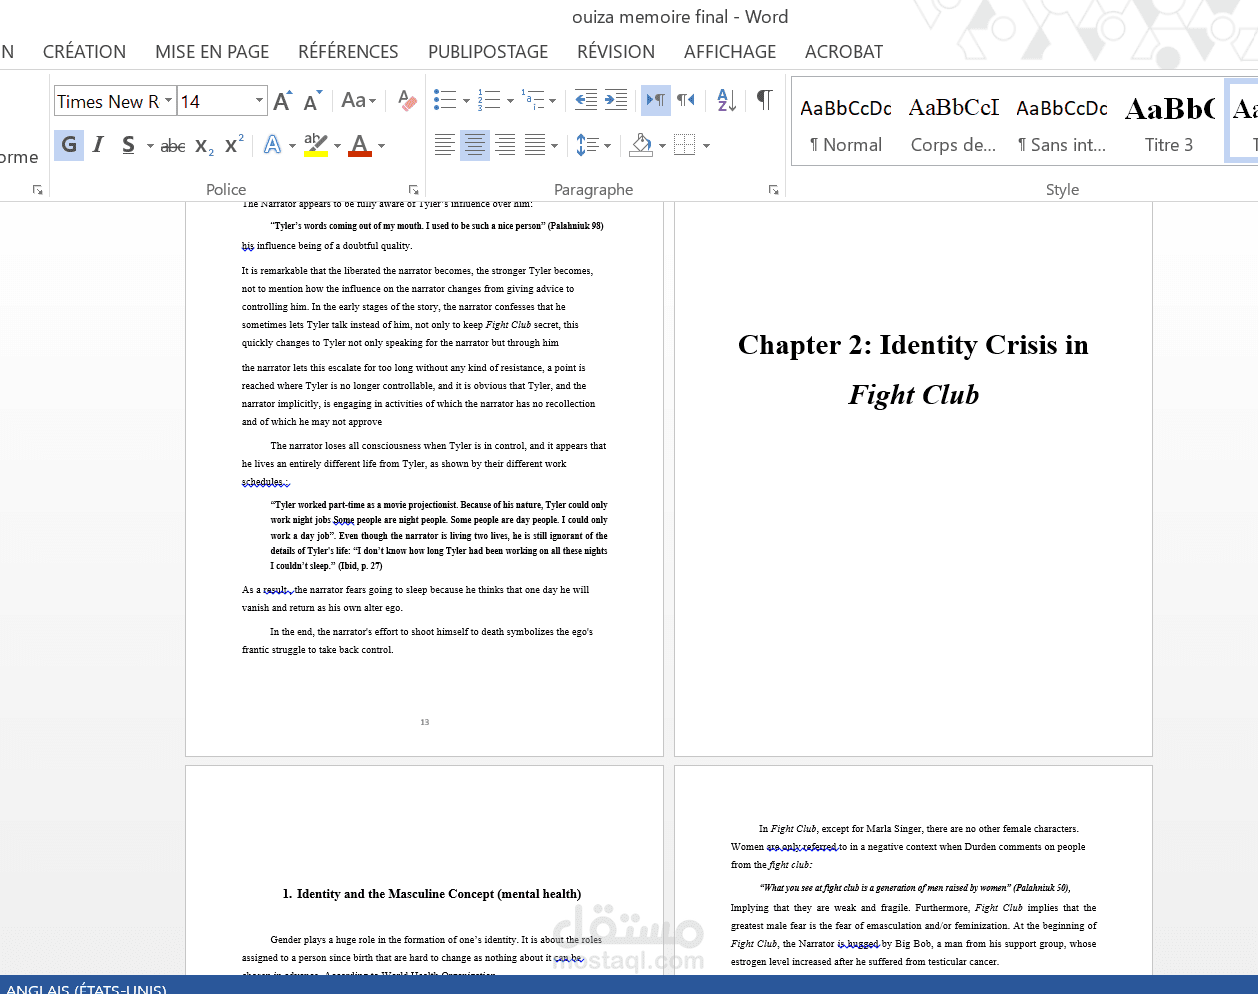Shrink font size with smaller A icon
Image resolution: width=1258 pixels, height=994 pixels.
click(312, 101)
